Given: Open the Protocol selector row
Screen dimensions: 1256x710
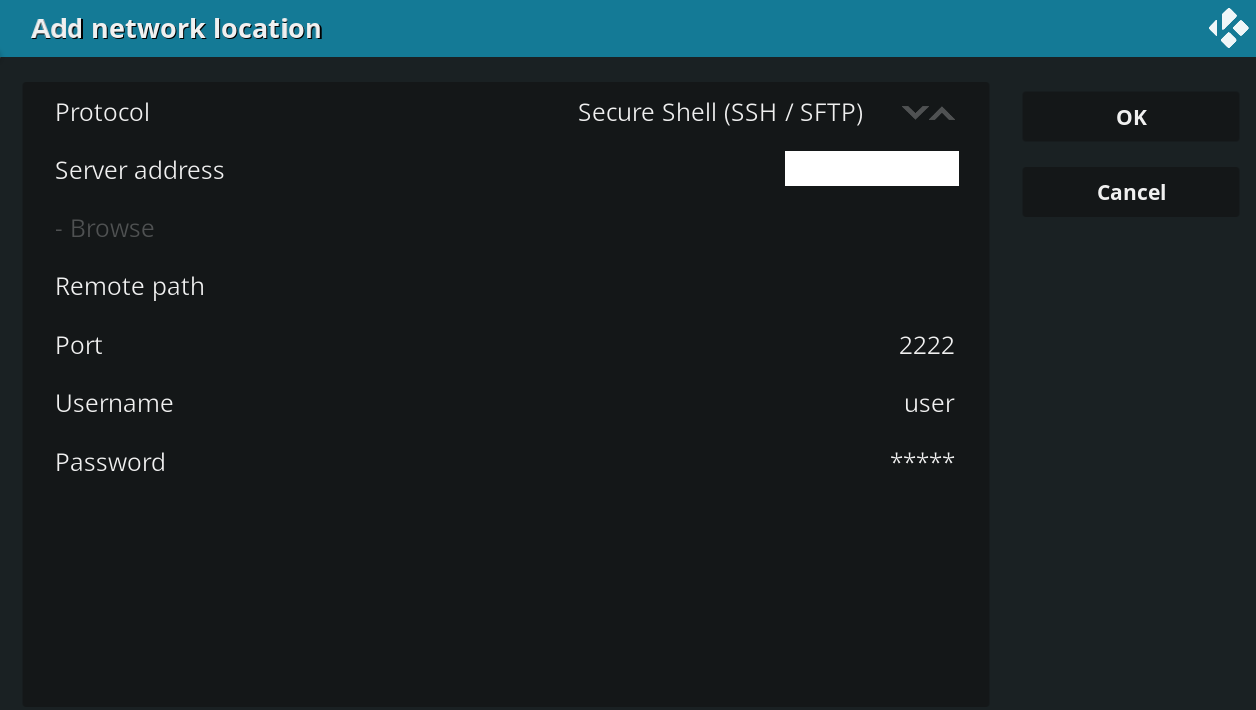Looking at the screenshot, I should [x=400, y=112].
